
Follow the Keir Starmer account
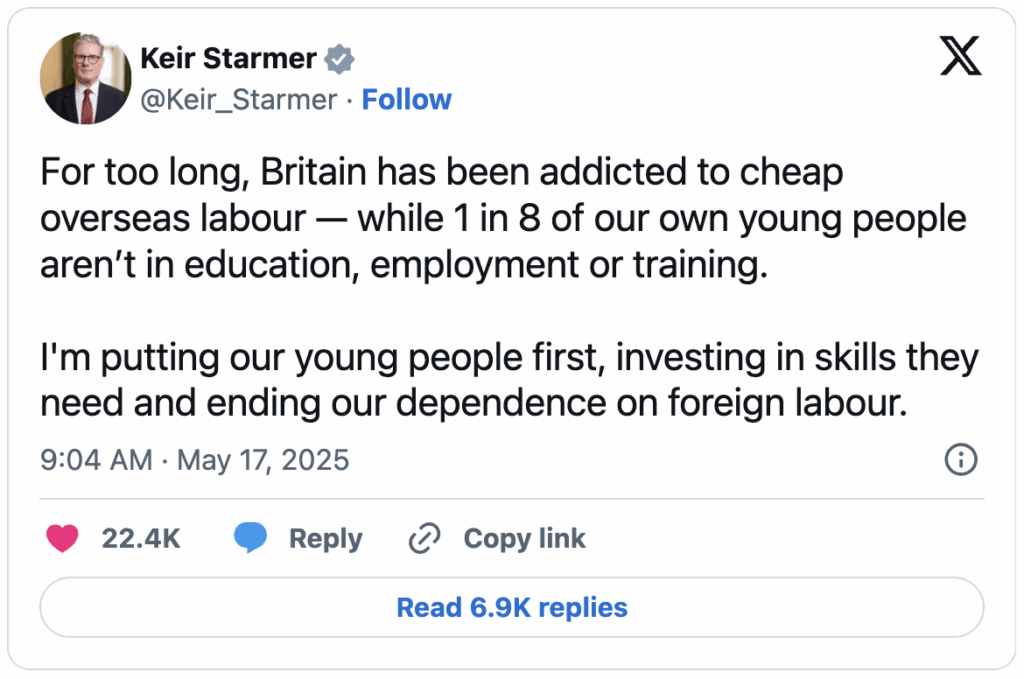click(406, 100)
